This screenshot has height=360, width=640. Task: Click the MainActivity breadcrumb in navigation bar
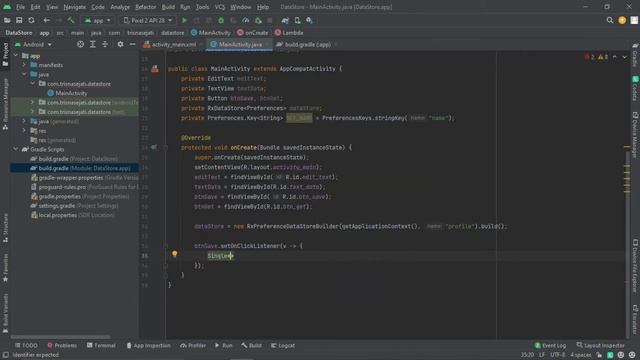tap(211, 33)
